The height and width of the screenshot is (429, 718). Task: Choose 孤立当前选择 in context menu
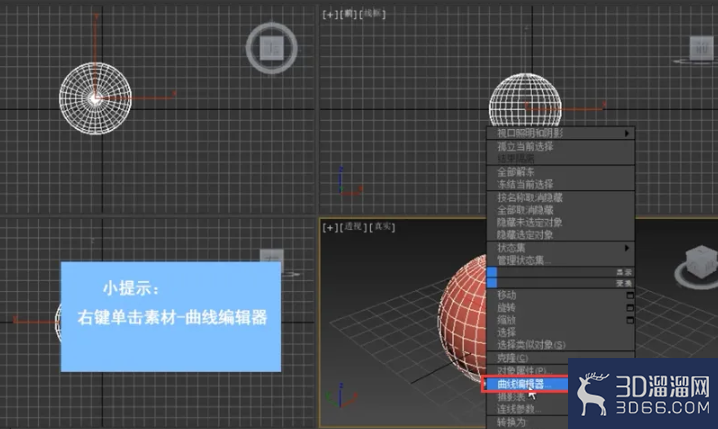click(525, 147)
